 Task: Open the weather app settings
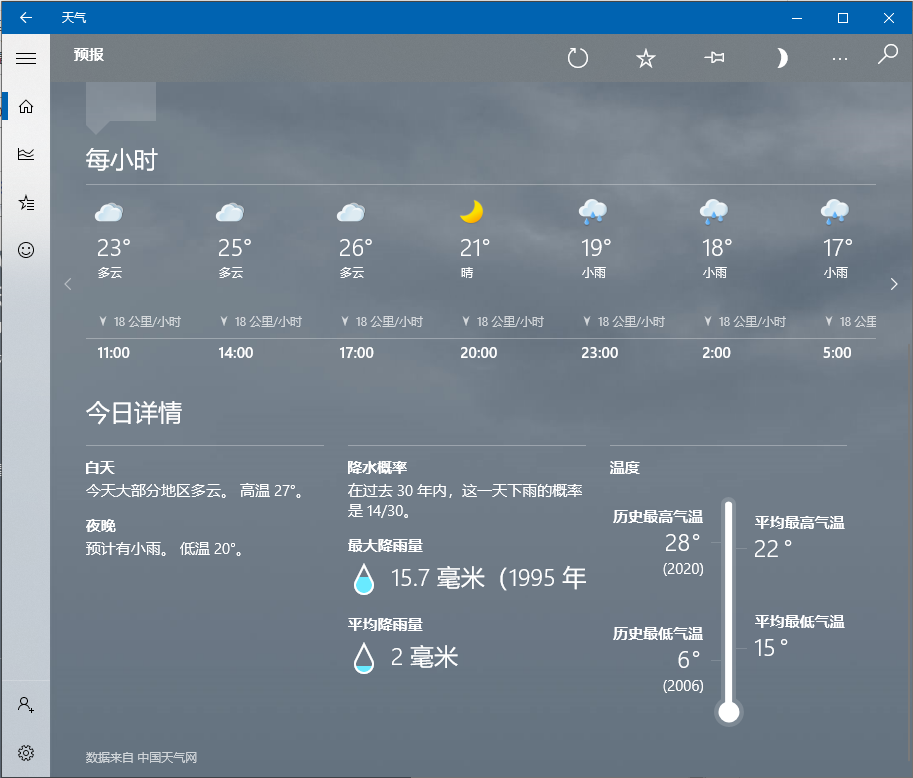click(25, 753)
